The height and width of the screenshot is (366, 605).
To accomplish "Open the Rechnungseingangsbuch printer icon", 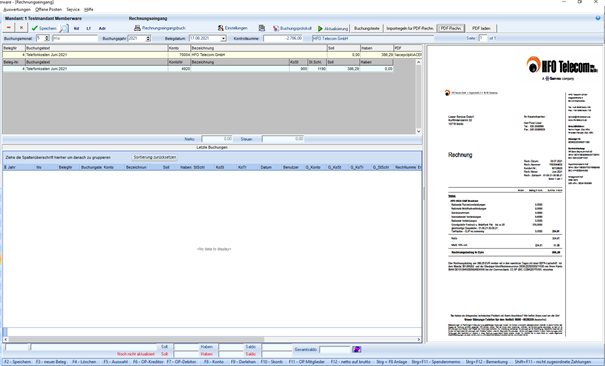I will click(x=137, y=28).
